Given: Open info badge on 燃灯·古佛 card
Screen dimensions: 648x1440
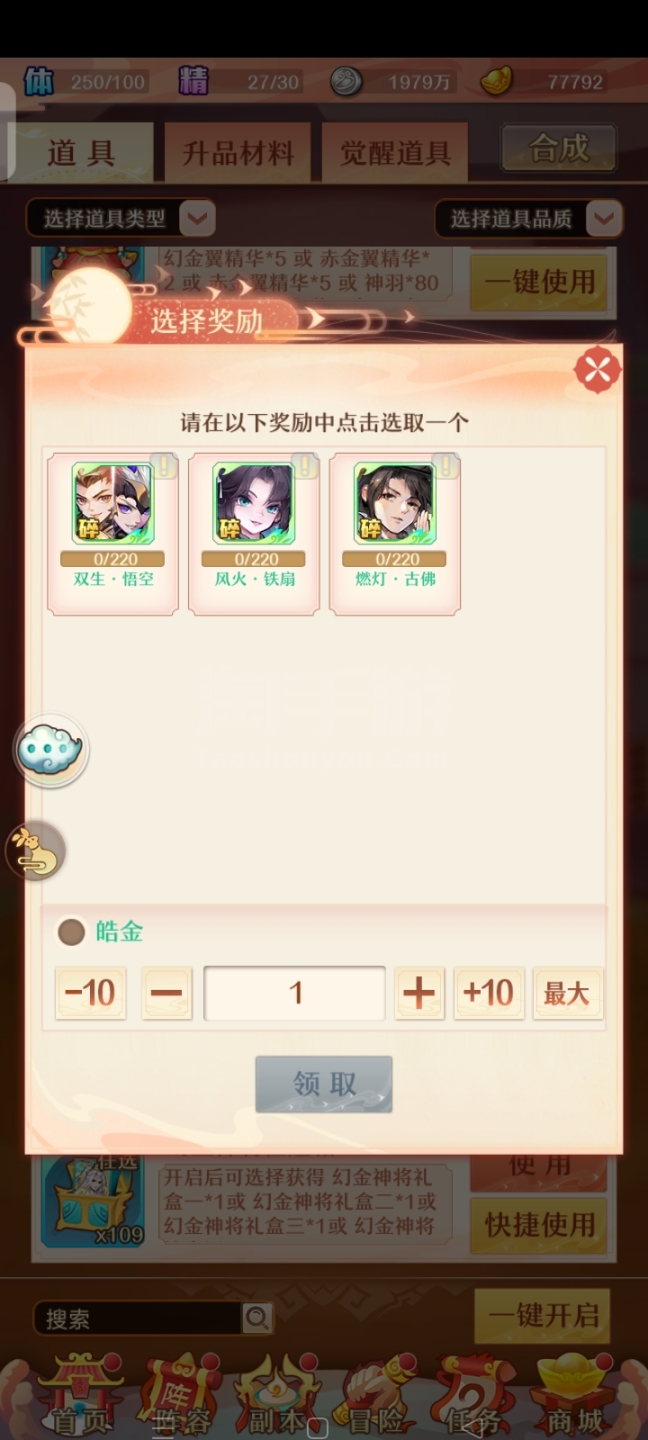Looking at the screenshot, I should 445,466.
